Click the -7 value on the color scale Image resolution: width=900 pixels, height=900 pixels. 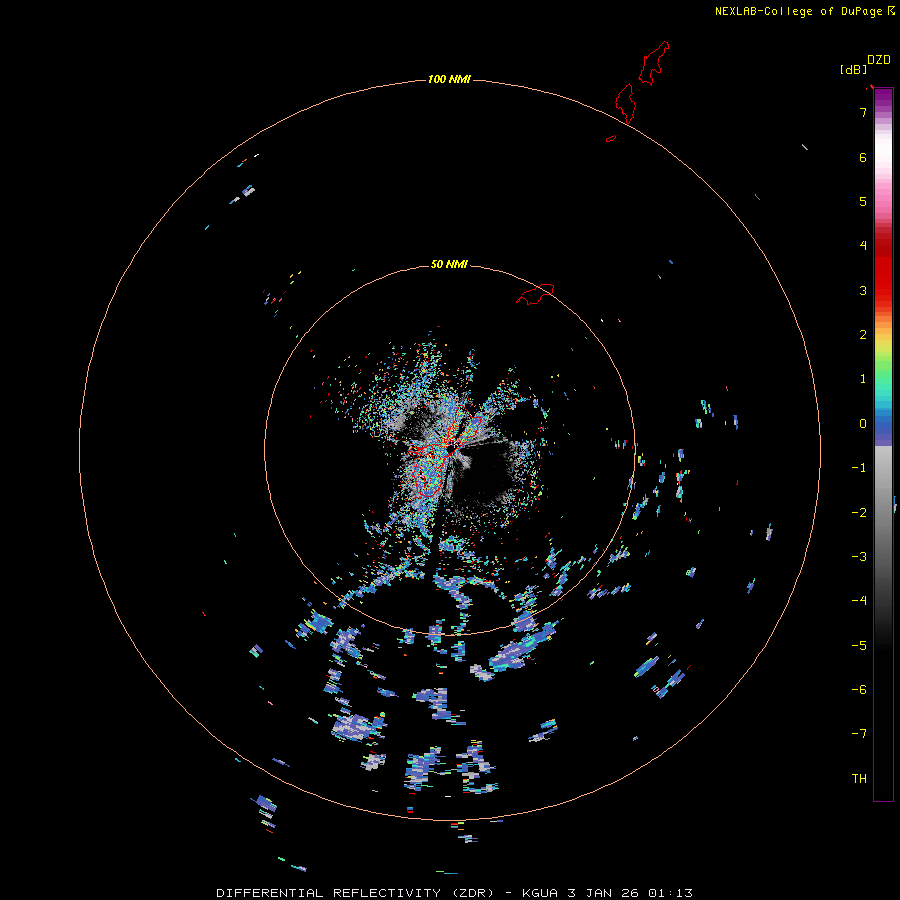point(859,734)
